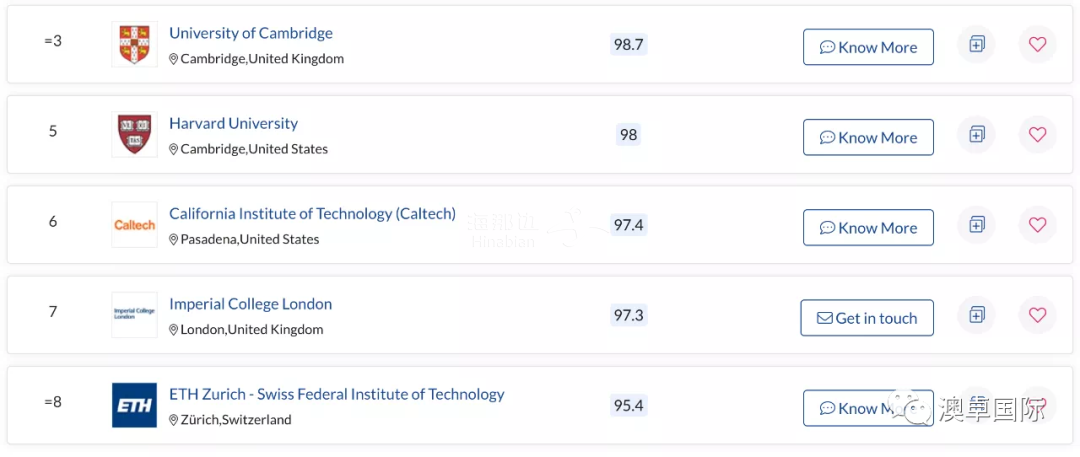Viewport: 1080px width, 457px height.
Task: Select Know More in the Caltech row
Action: click(868, 228)
